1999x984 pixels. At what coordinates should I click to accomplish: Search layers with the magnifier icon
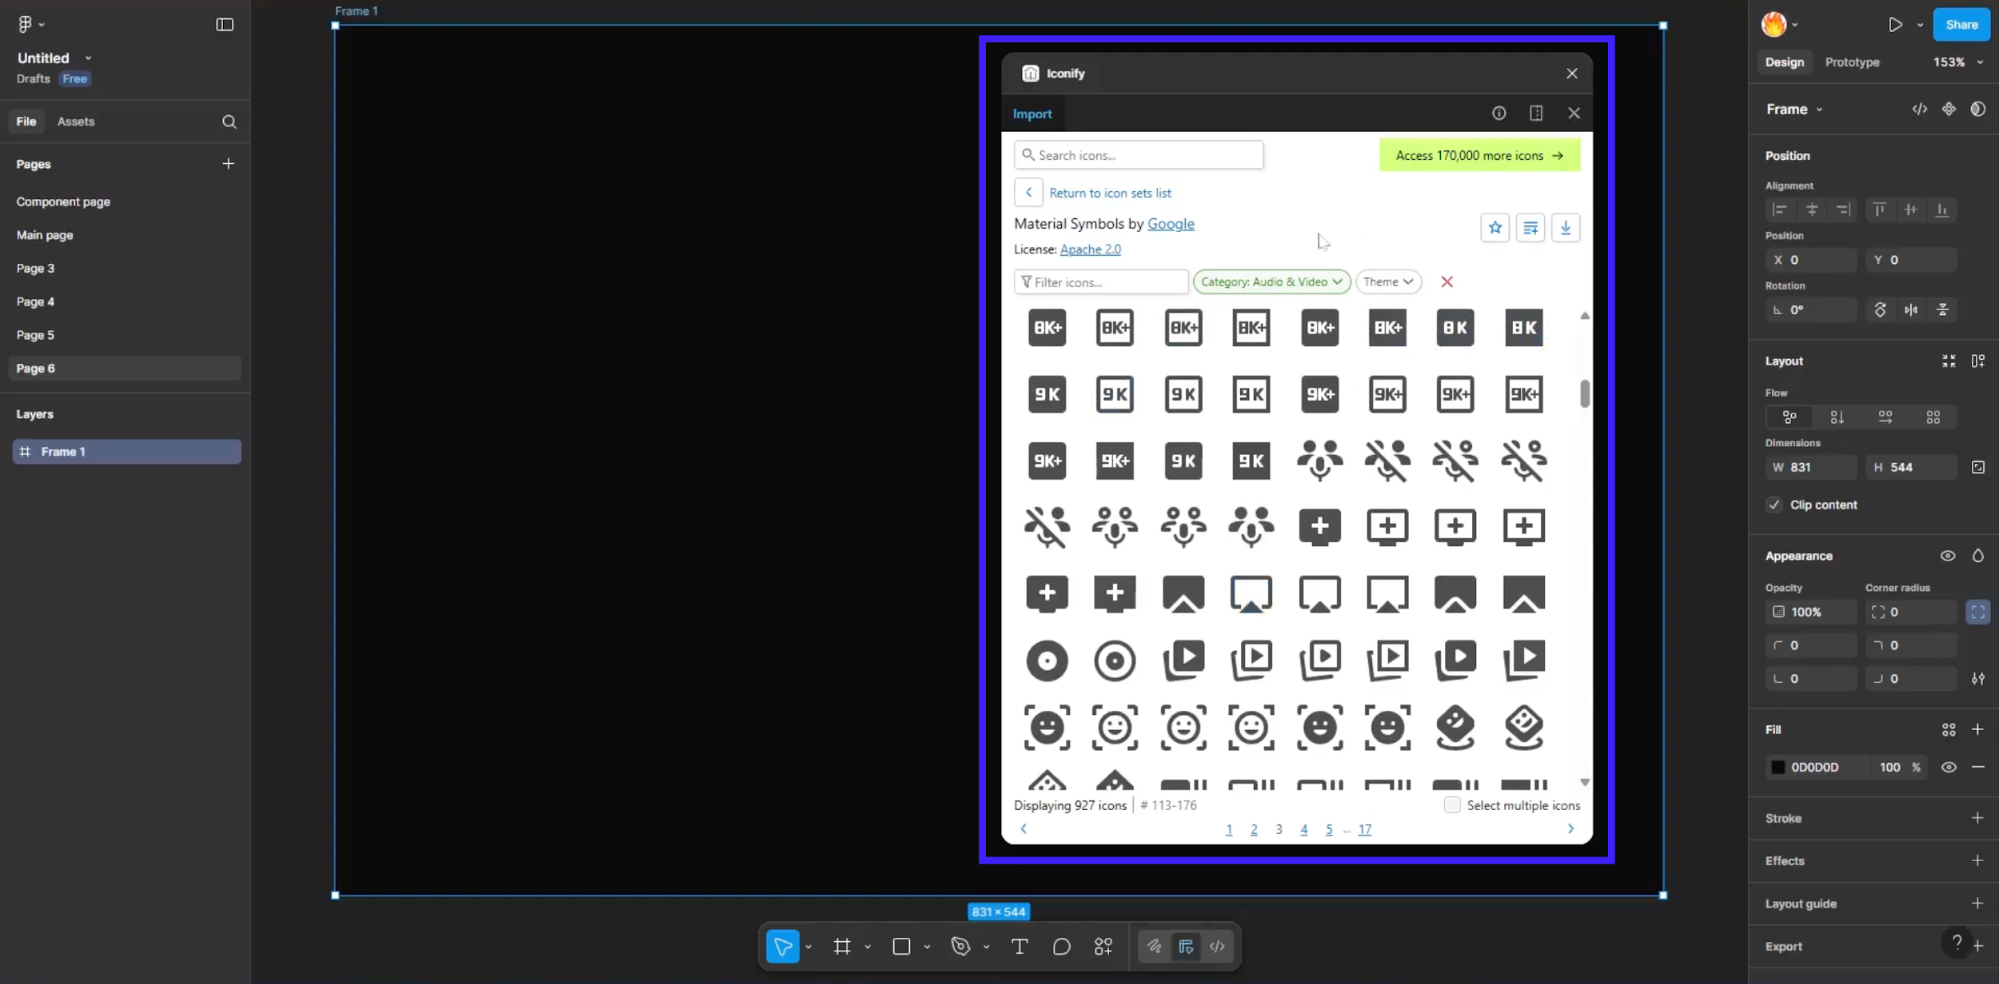tap(229, 122)
